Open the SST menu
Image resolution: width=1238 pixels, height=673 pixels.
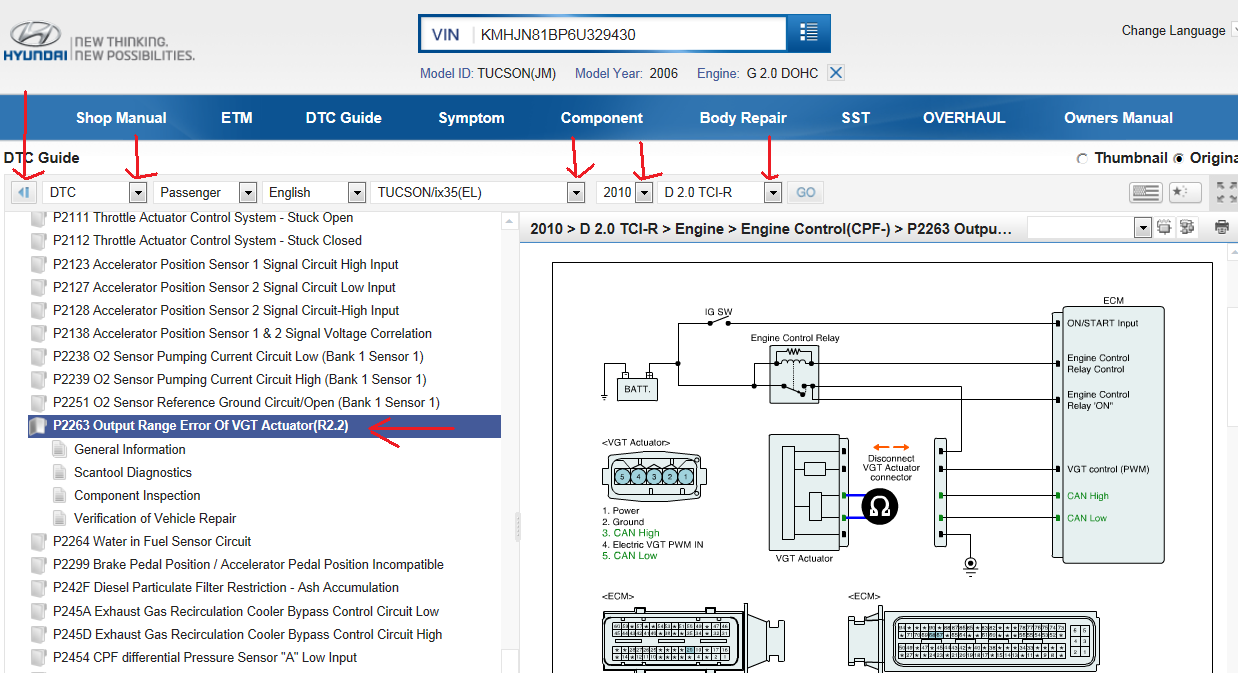coord(856,118)
